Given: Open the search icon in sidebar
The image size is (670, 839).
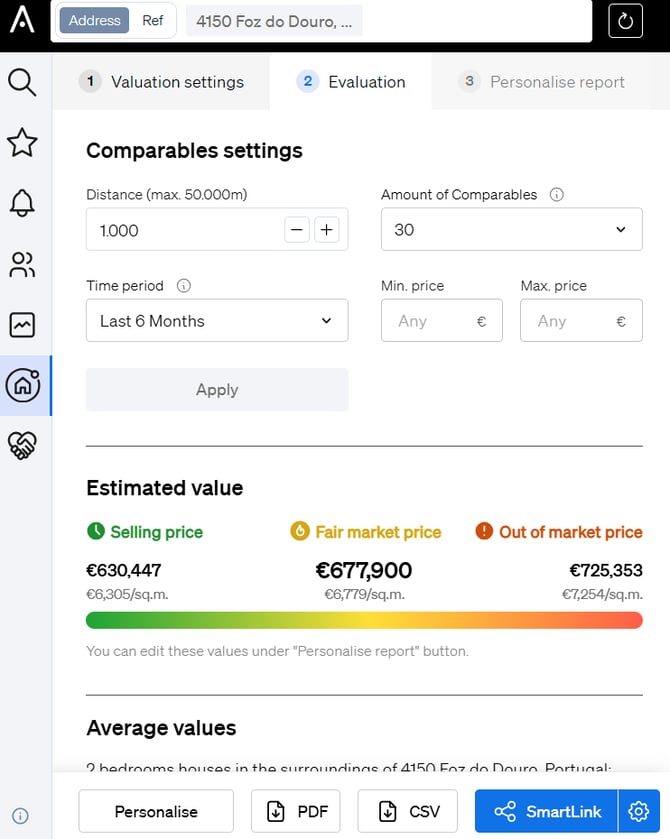Looking at the screenshot, I should click(x=22, y=82).
